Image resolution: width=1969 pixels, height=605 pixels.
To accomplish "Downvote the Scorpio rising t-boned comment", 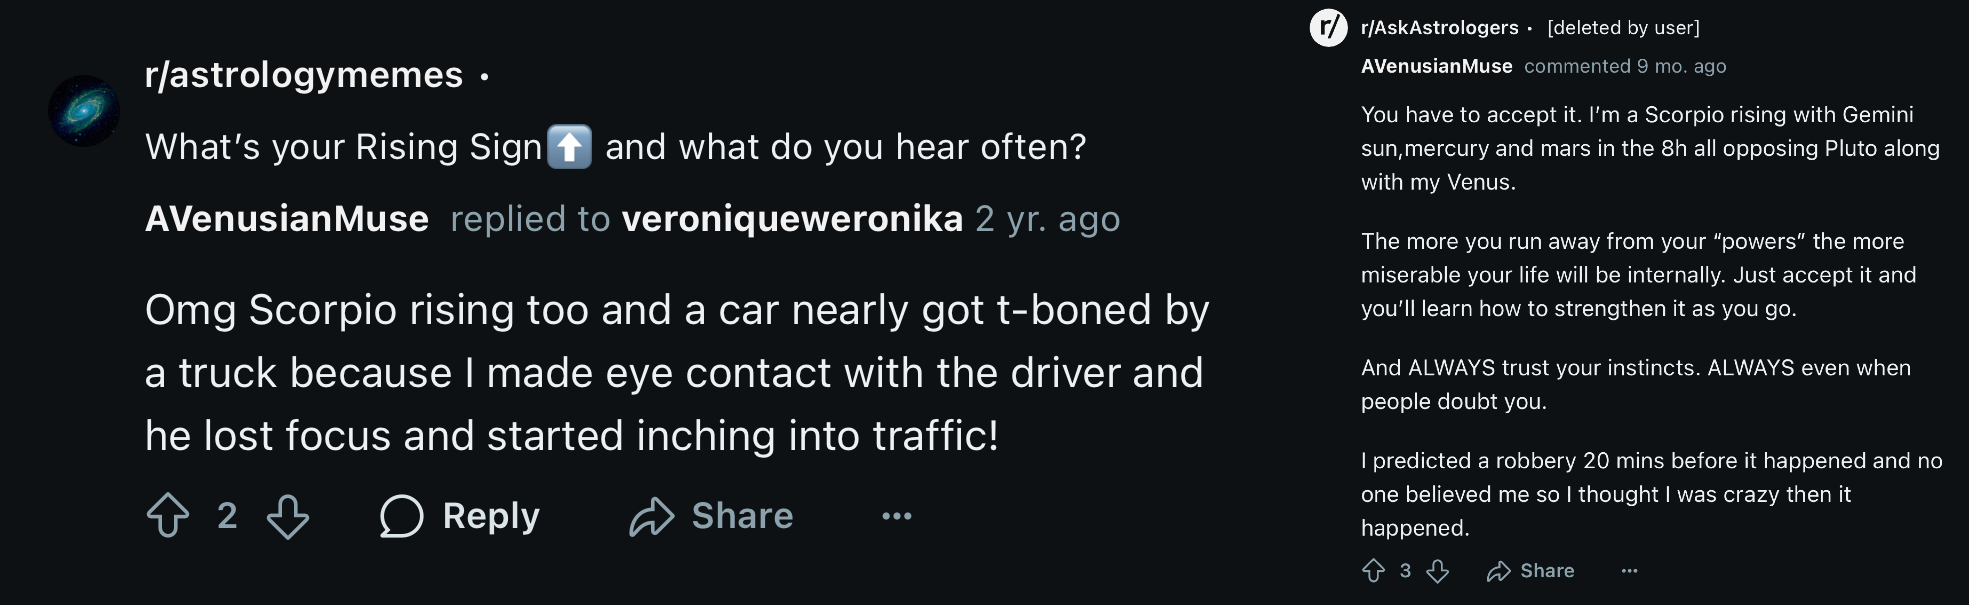I will (x=288, y=516).
